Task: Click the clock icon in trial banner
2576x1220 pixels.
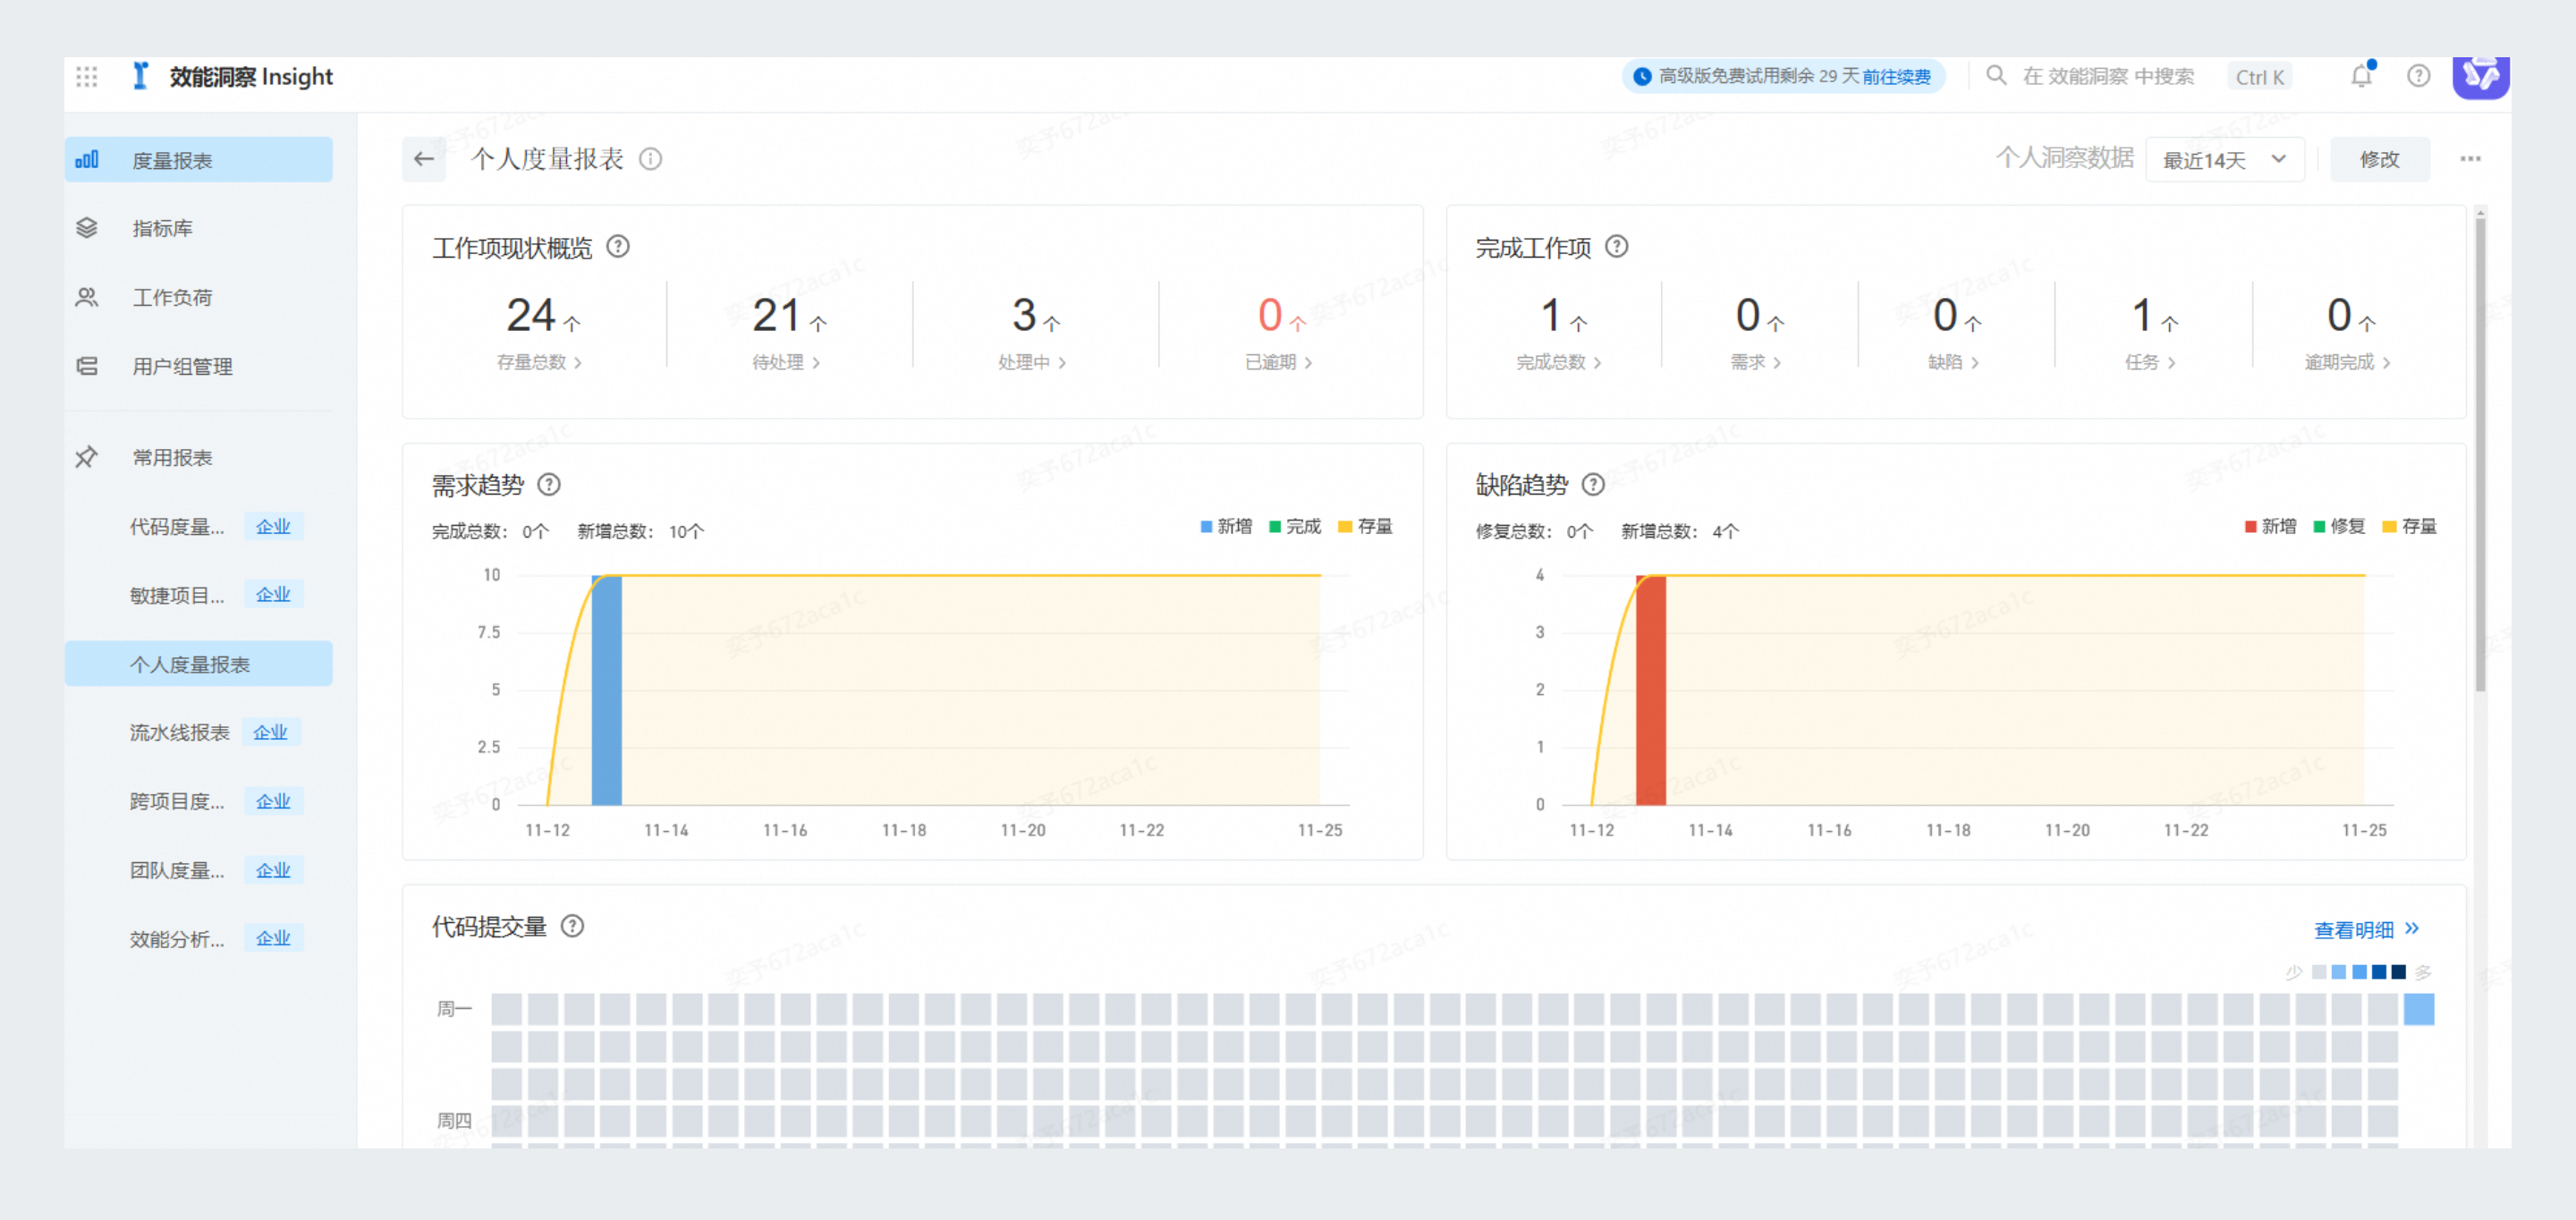Action: [x=1642, y=77]
